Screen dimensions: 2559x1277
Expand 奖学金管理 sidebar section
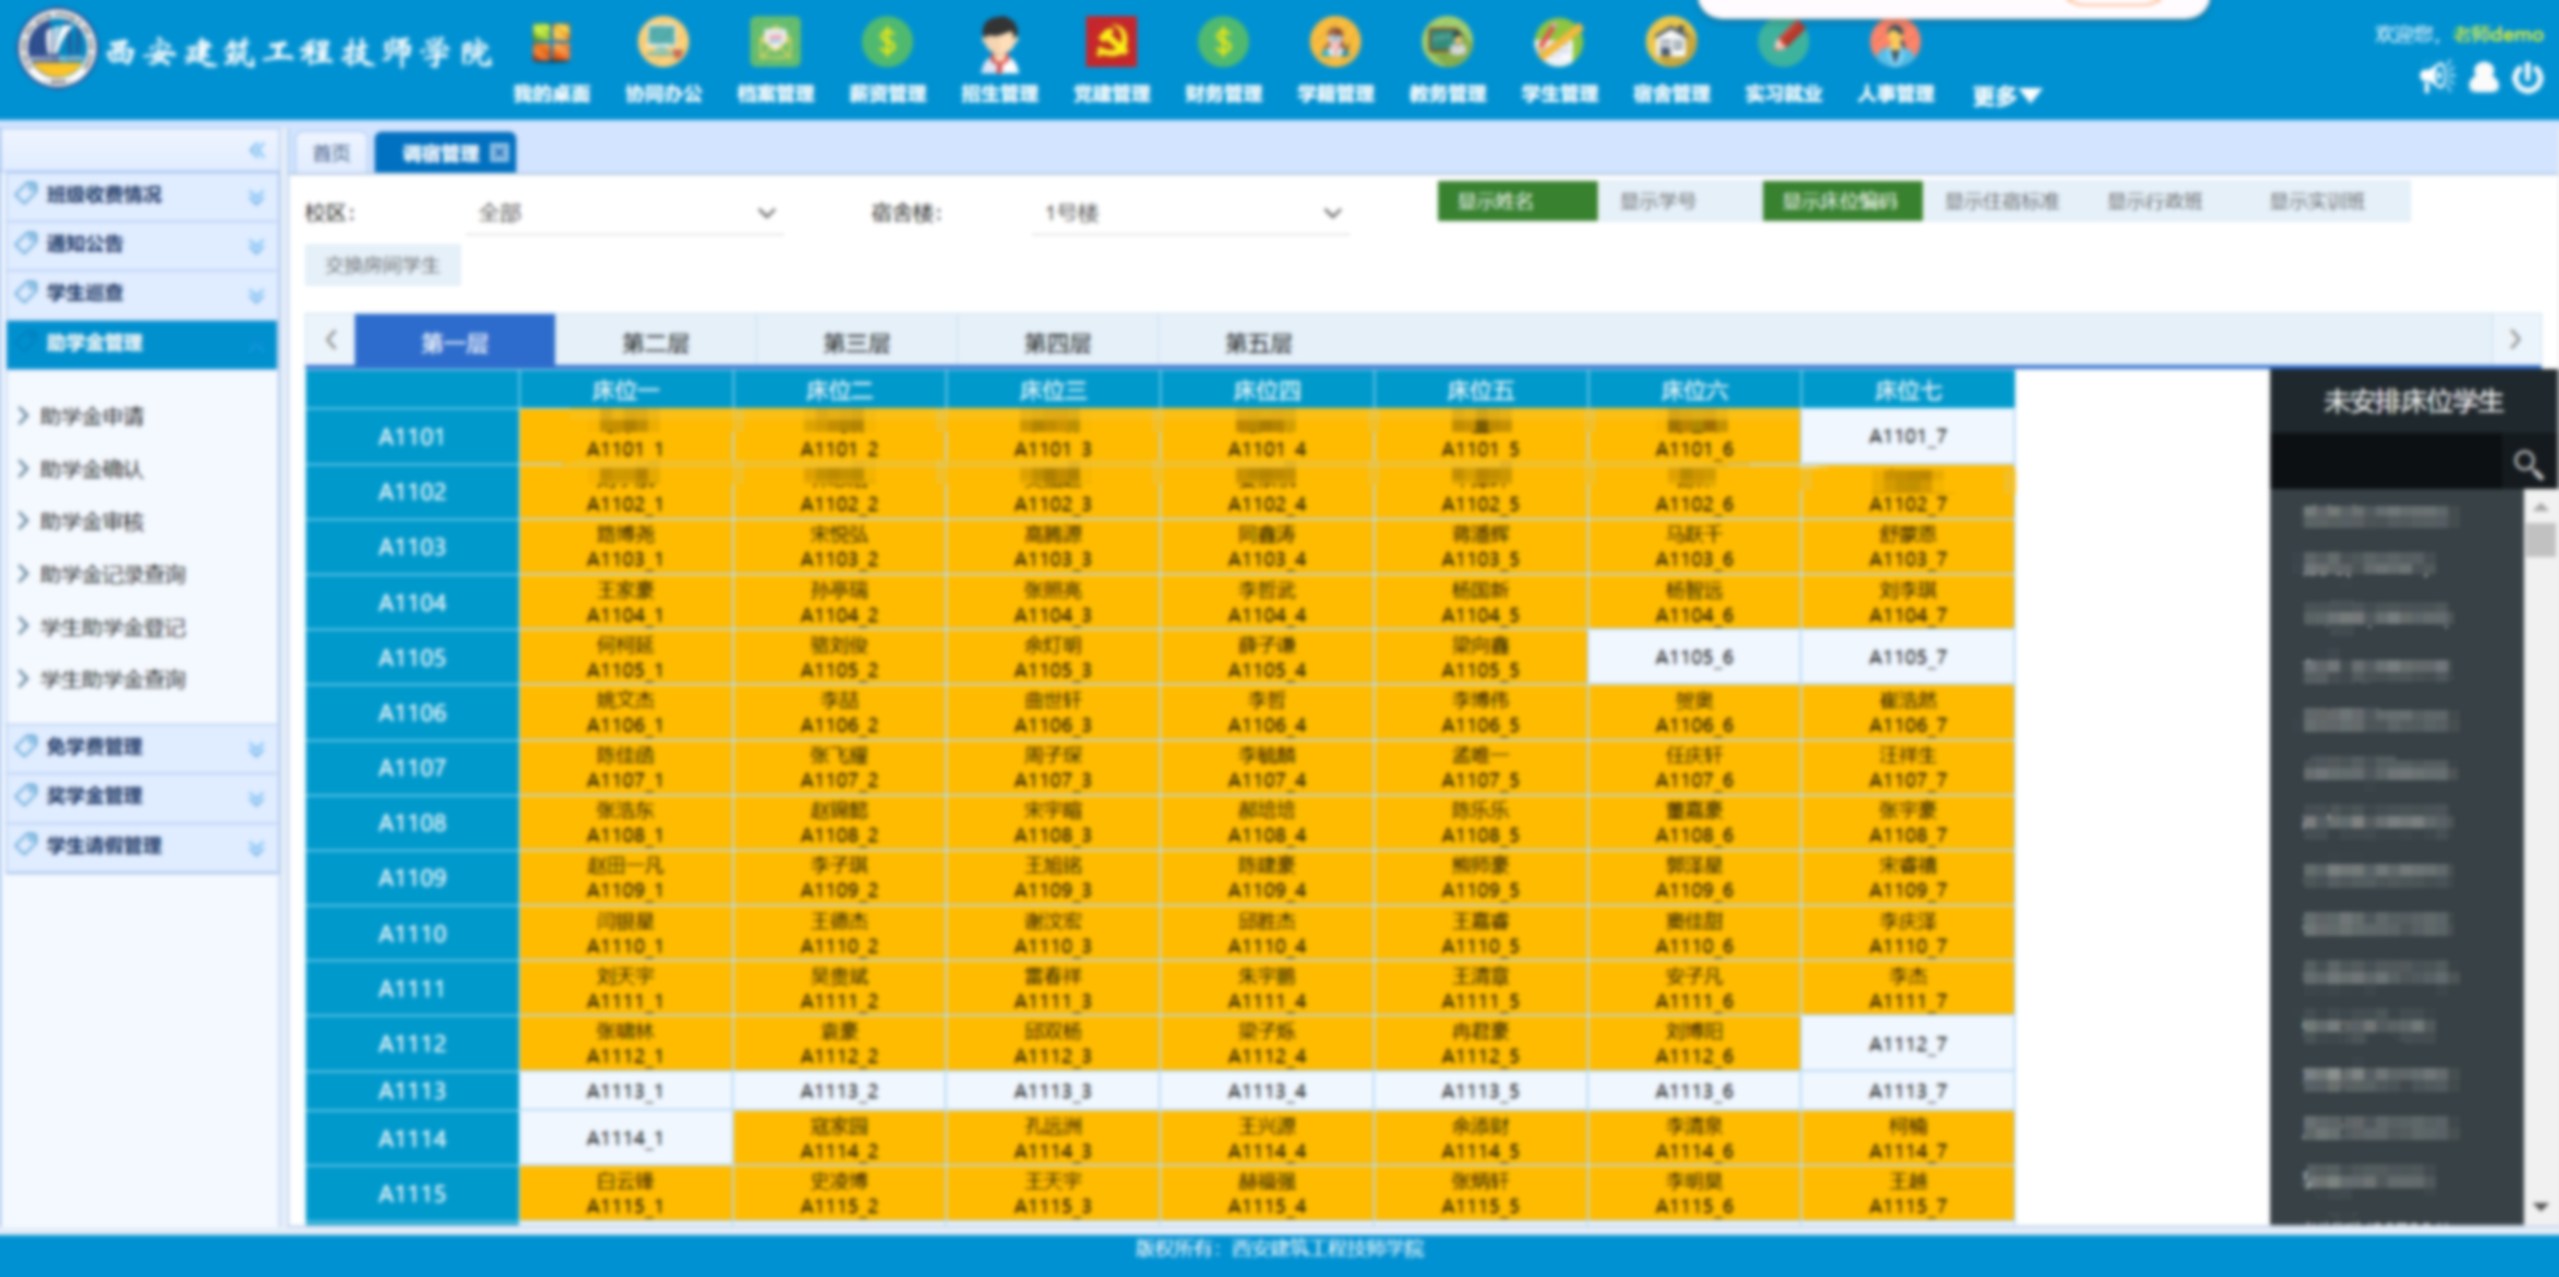(x=141, y=796)
